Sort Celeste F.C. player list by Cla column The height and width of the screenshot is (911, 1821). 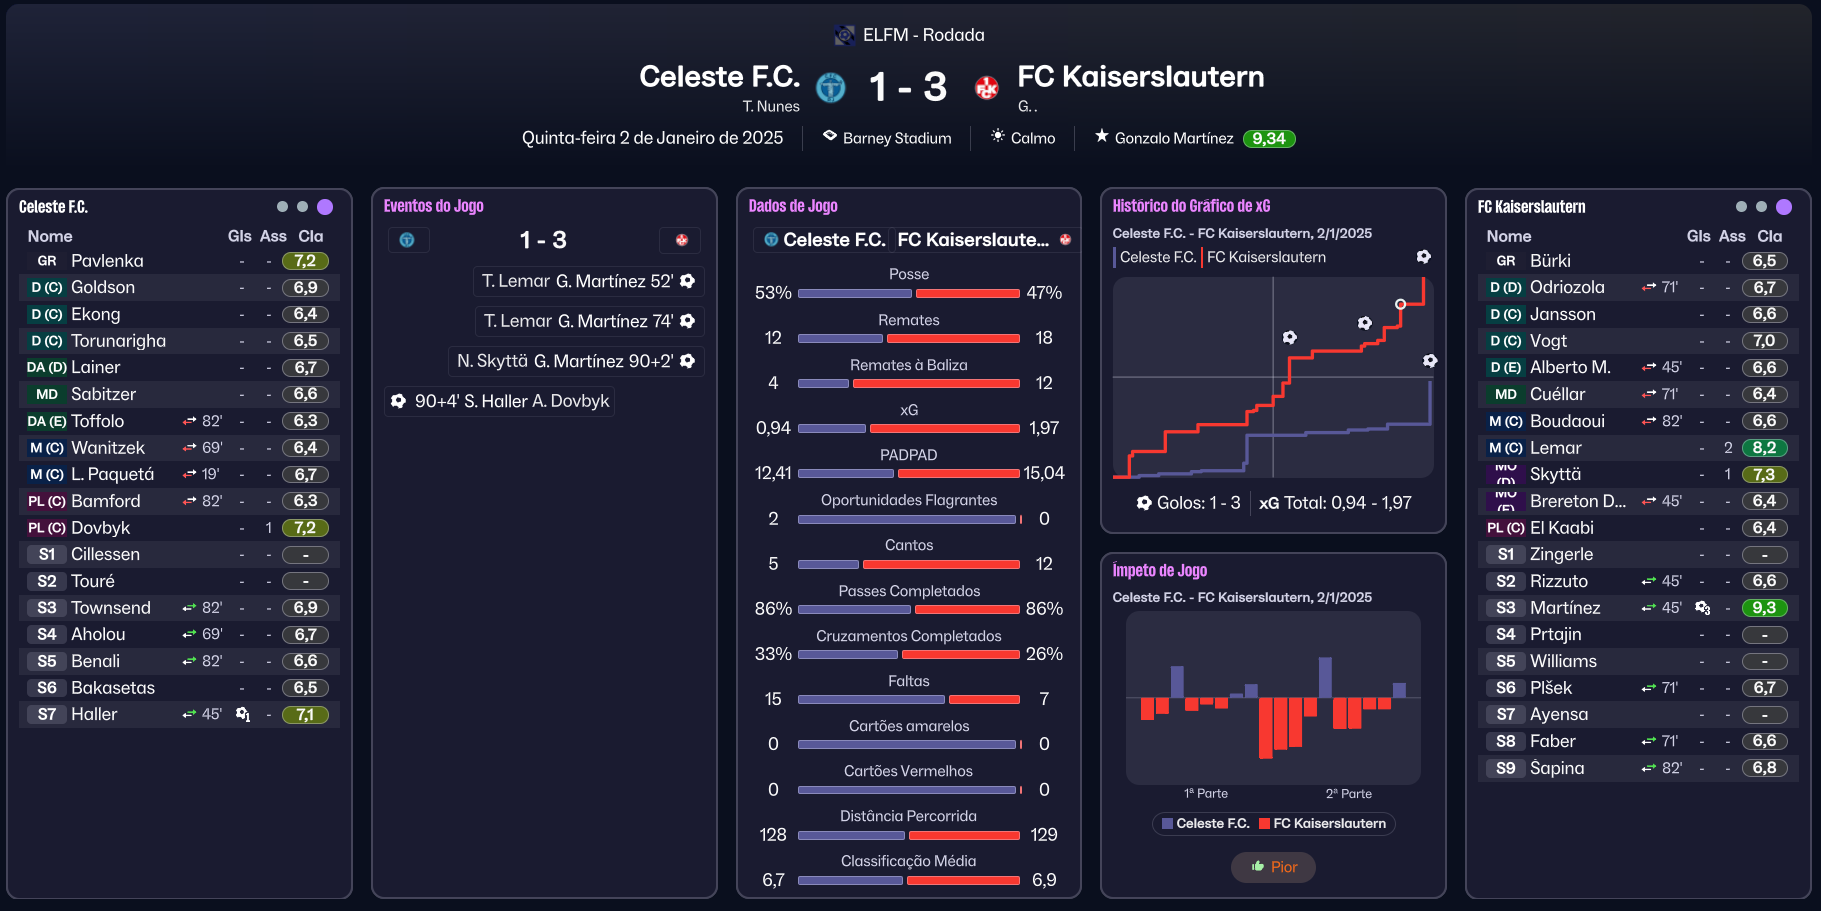pyautogui.click(x=310, y=236)
